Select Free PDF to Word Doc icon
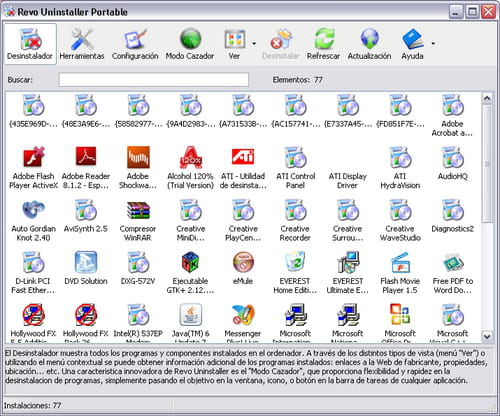Viewport: 500px width, 416px height. 452,262
